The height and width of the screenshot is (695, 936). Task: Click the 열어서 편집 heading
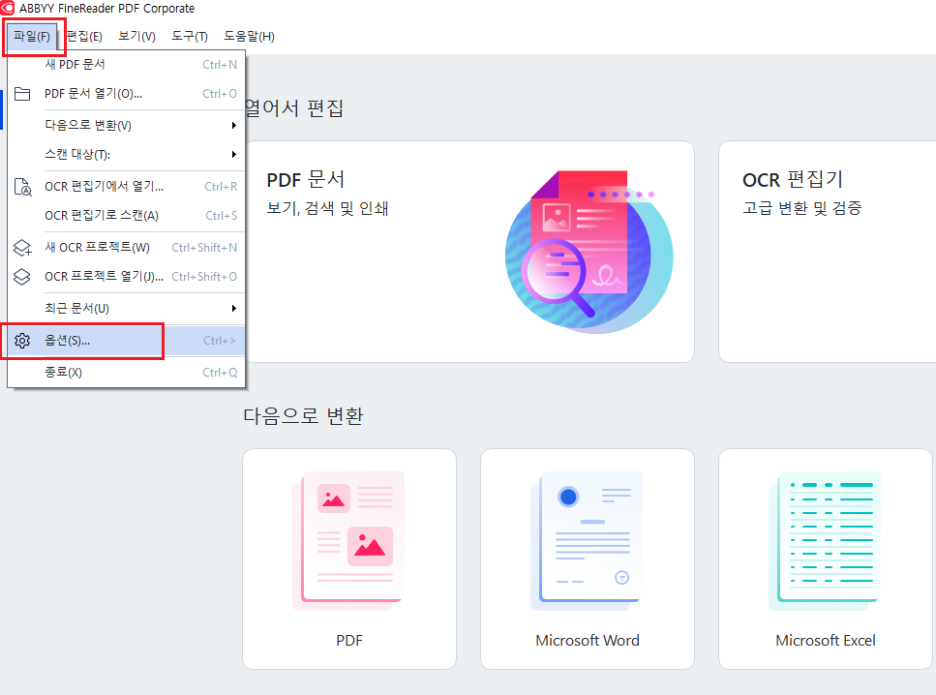click(294, 108)
